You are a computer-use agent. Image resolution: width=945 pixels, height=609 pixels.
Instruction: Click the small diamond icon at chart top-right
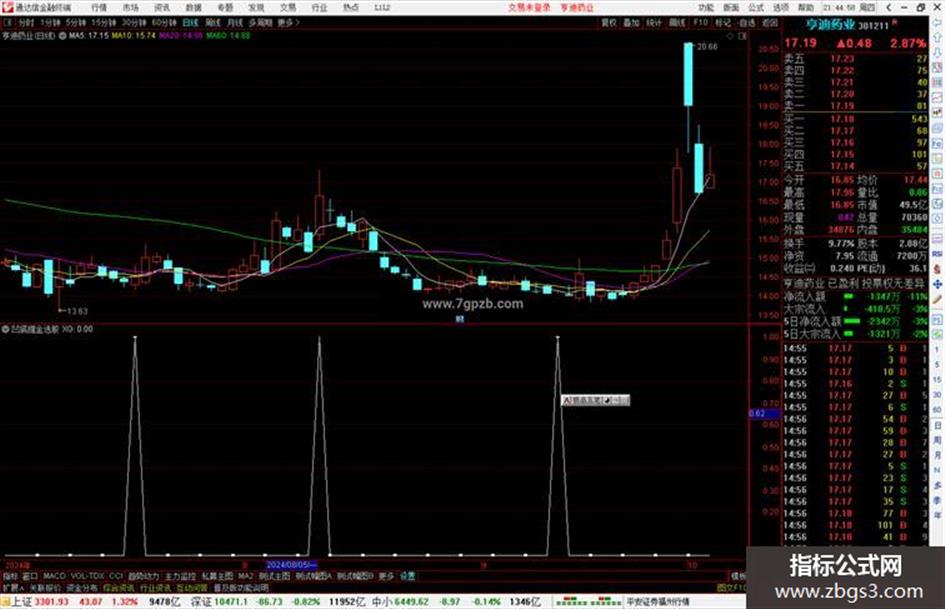click(730, 36)
